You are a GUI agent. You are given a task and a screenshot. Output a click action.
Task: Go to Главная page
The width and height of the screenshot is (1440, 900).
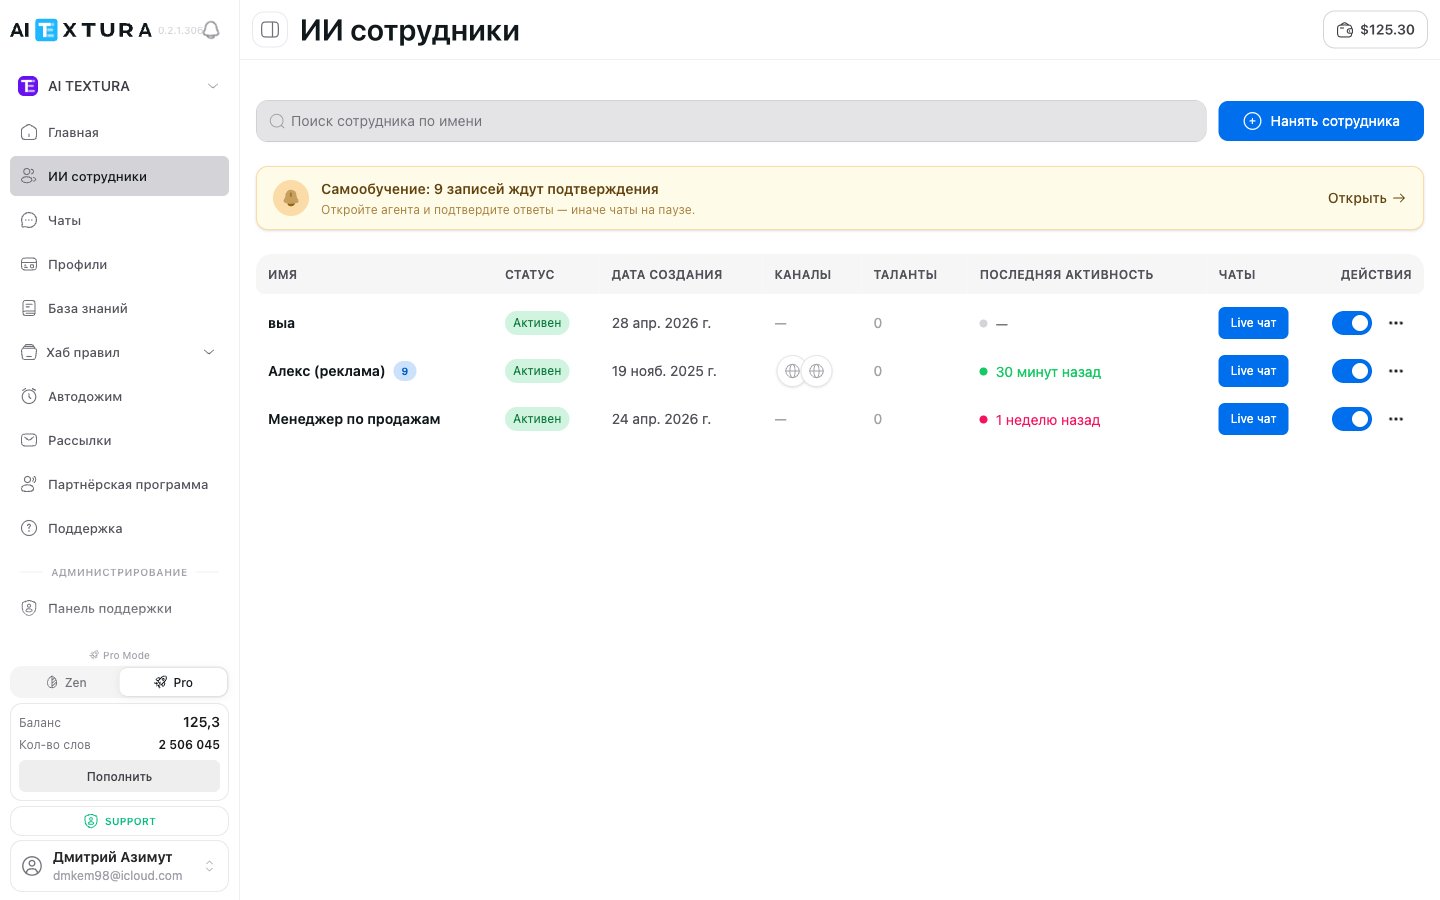(x=119, y=132)
